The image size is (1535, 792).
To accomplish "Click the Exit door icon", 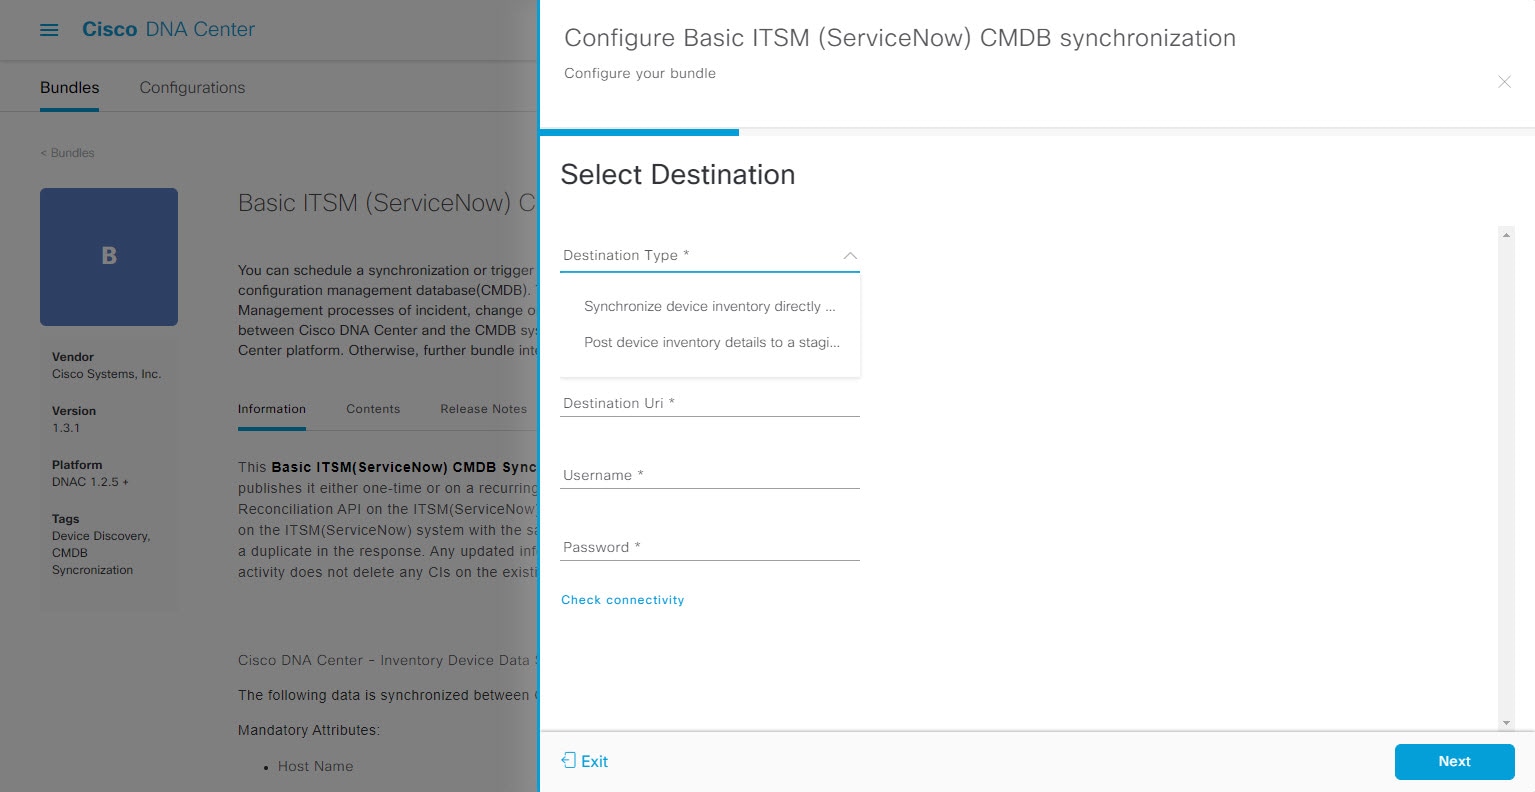I will pyautogui.click(x=569, y=761).
